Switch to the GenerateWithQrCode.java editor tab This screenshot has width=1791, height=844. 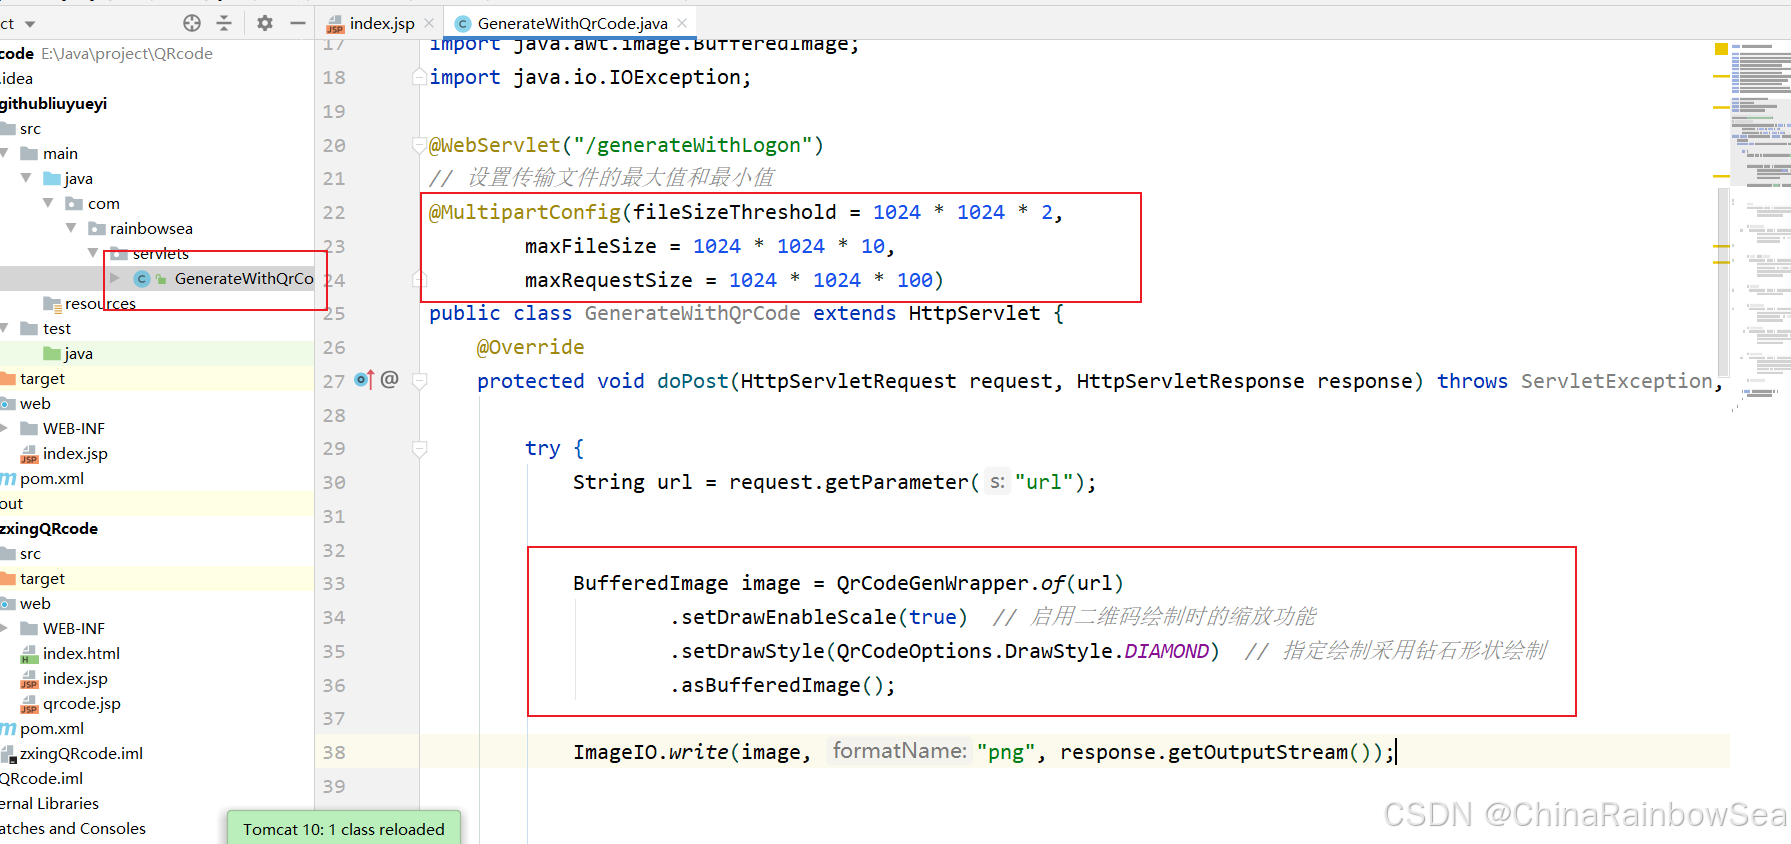(572, 23)
